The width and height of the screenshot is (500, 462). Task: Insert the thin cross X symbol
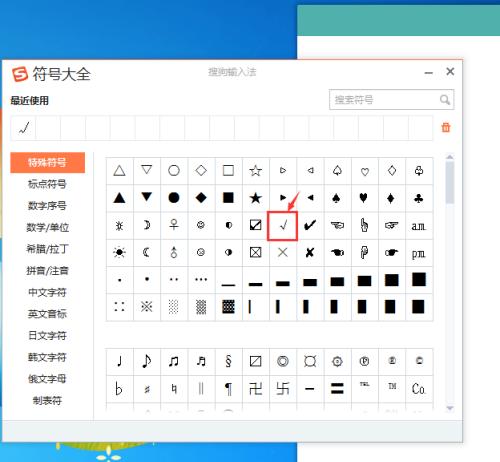(283, 253)
